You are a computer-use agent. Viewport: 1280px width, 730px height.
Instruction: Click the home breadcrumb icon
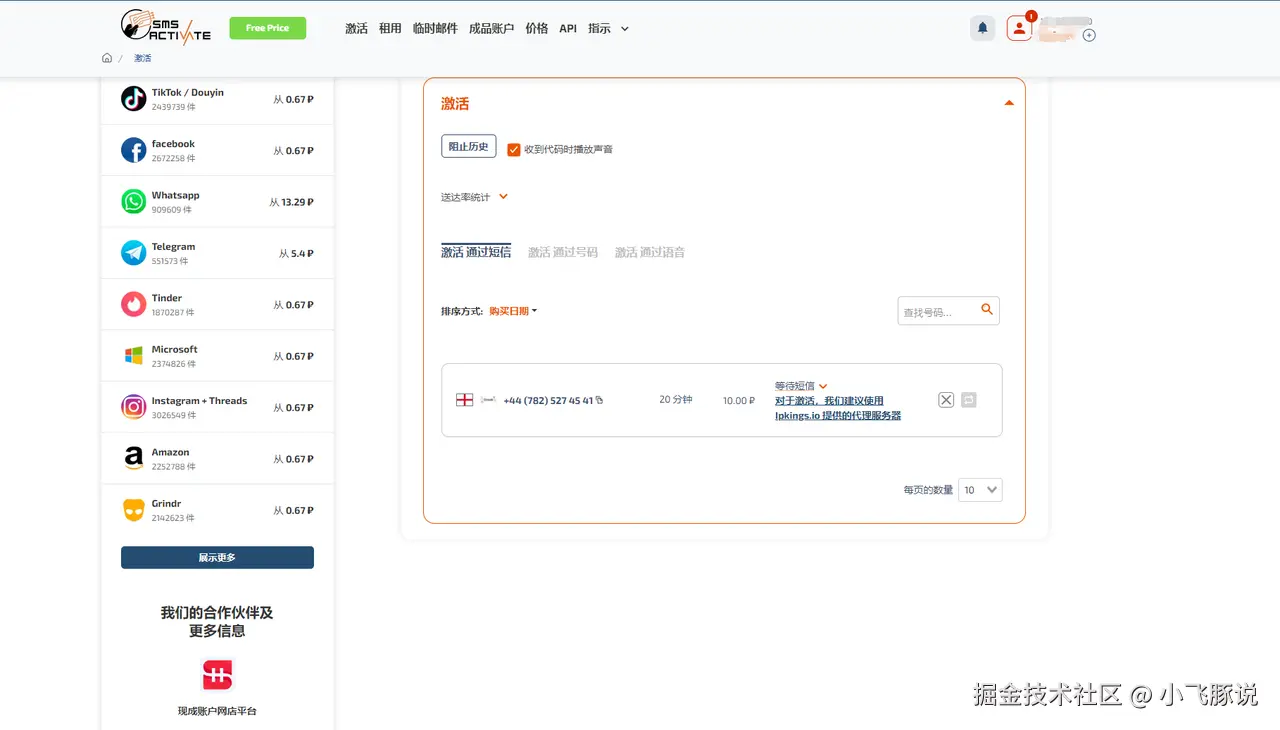(107, 58)
